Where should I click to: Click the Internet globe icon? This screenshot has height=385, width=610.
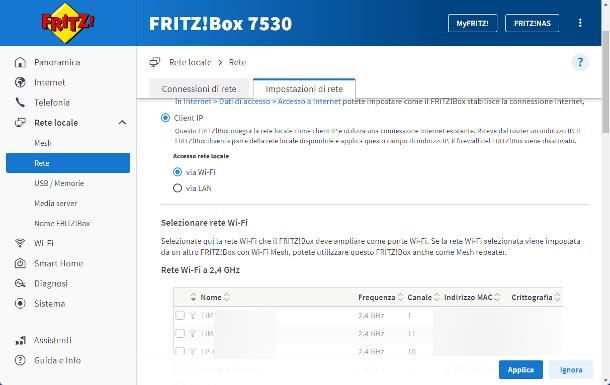coord(20,82)
